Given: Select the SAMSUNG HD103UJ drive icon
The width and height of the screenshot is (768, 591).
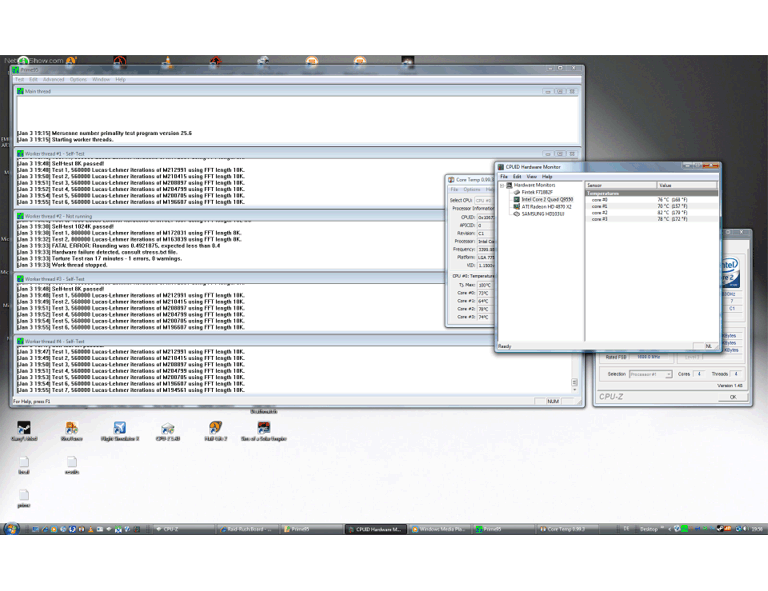Looking at the screenshot, I should coord(516,213).
